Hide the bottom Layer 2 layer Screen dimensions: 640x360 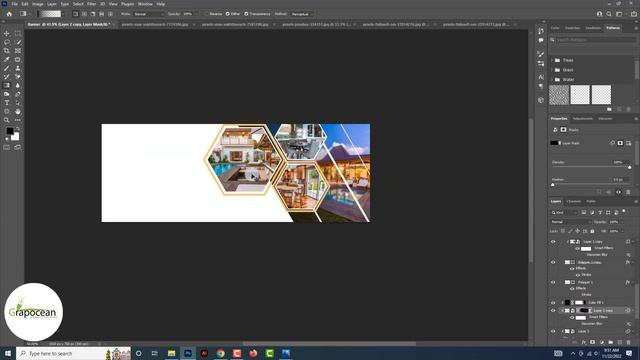click(553, 331)
